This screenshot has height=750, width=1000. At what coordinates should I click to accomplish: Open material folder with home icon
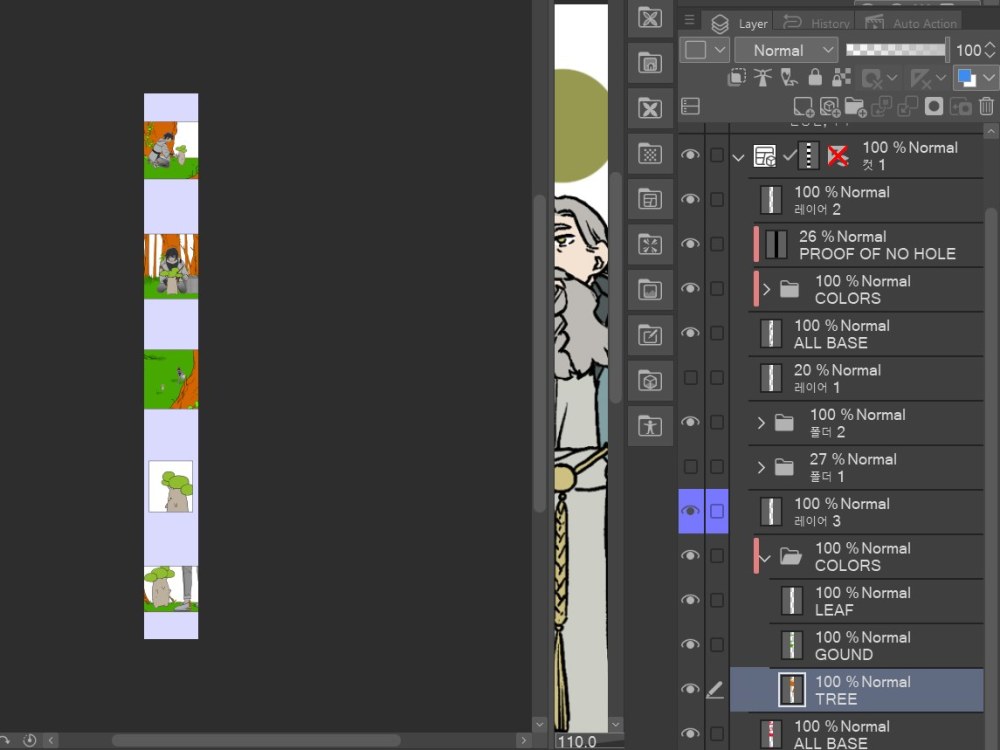pyautogui.click(x=650, y=63)
